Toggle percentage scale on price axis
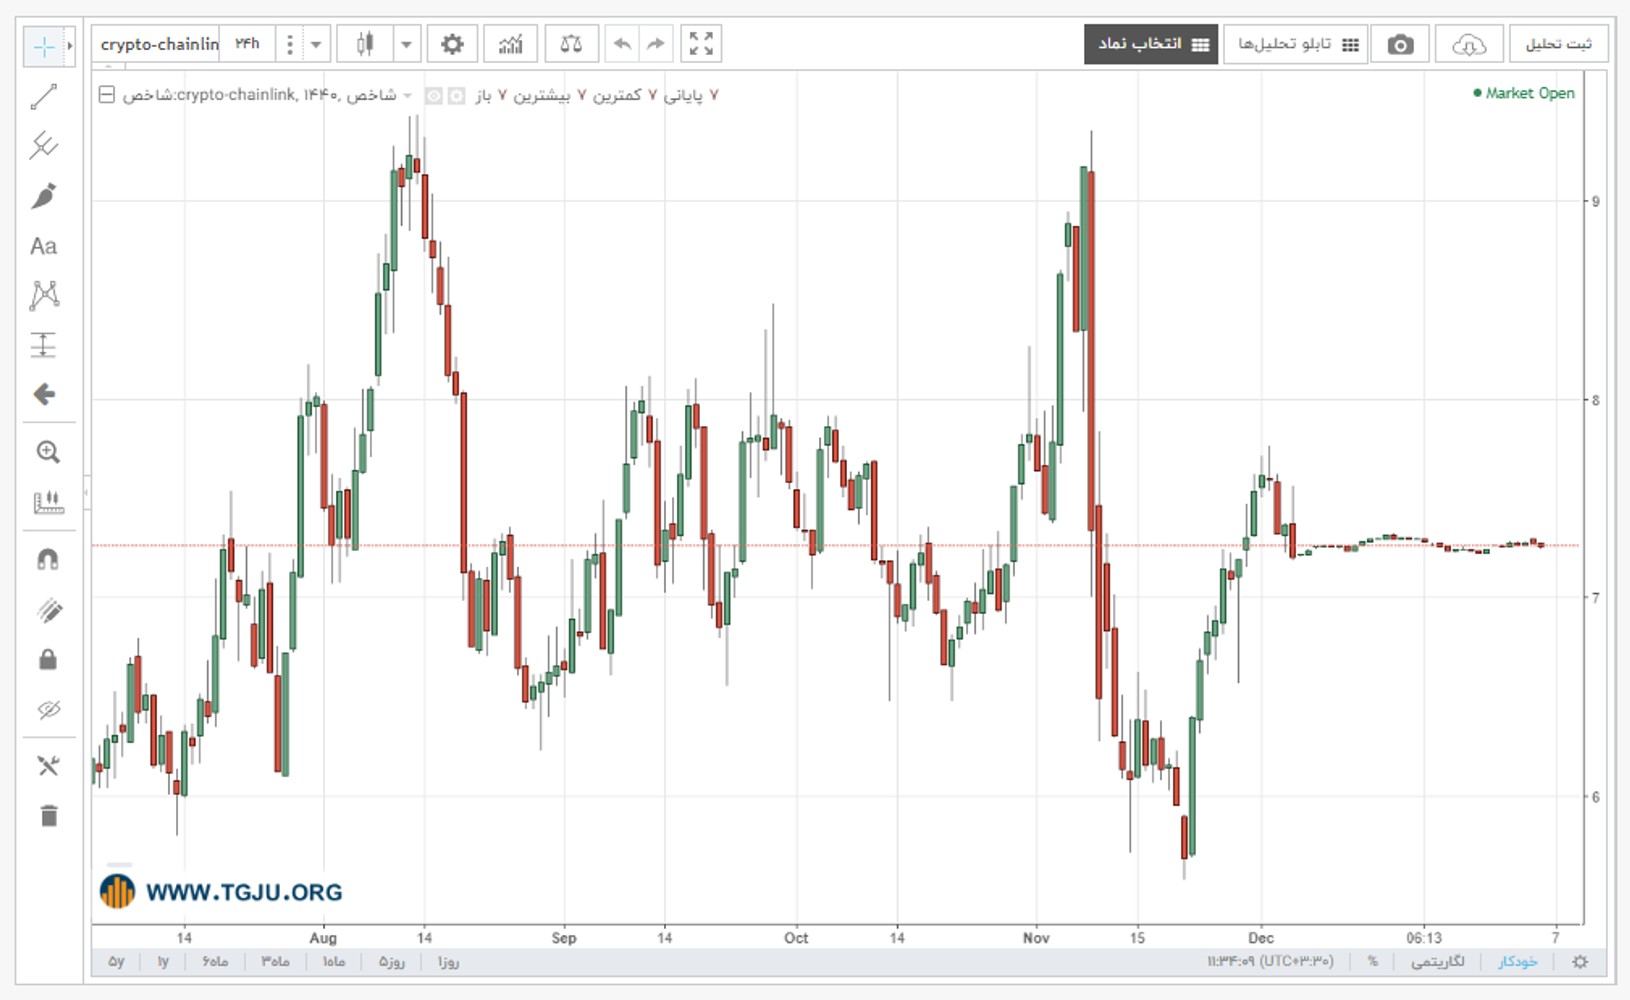Image resolution: width=1630 pixels, height=1000 pixels. 1373,962
